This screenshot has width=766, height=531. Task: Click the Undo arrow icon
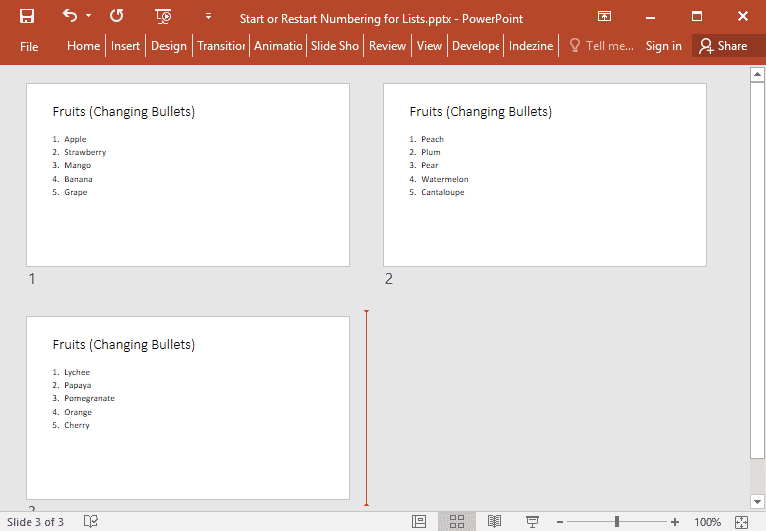coord(69,16)
